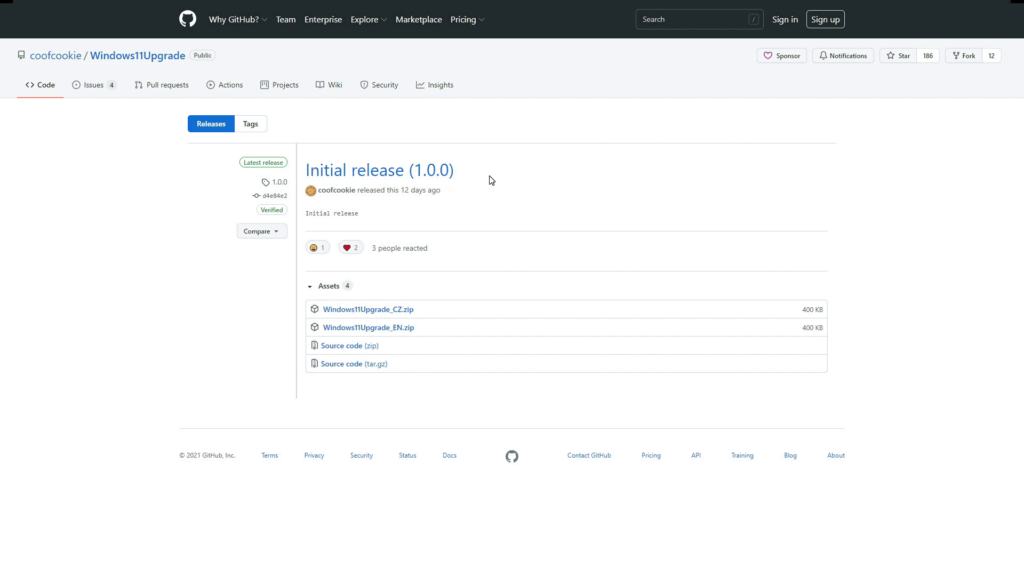1024x576 pixels.
Task: Open the Issues tab
Action: click(93, 85)
